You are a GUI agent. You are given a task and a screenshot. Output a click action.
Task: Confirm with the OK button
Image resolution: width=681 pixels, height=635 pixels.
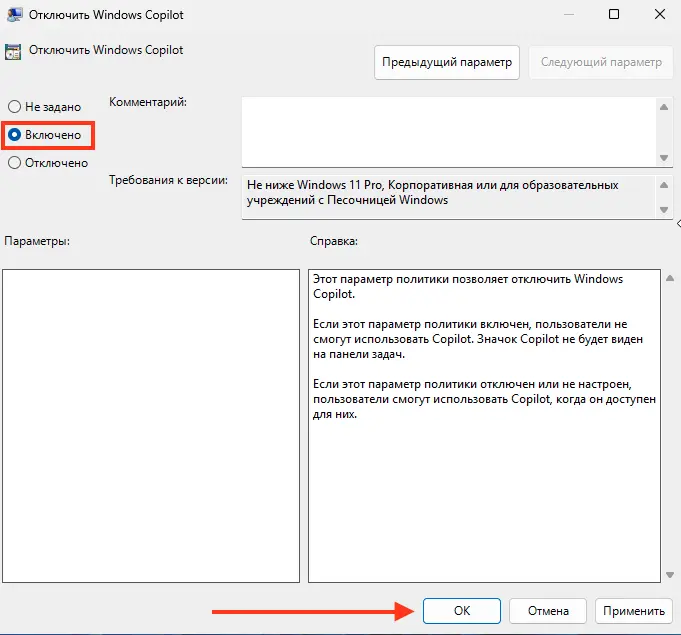tap(462, 611)
